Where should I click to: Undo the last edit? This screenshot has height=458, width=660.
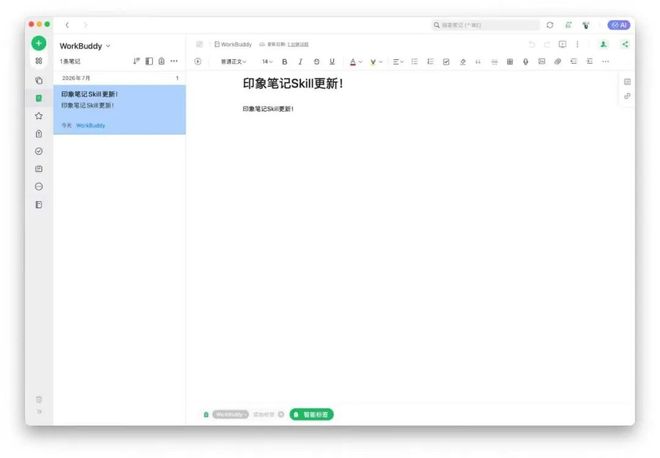coord(532,44)
